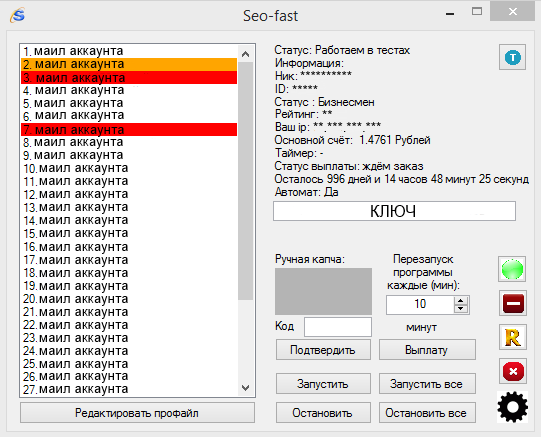This screenshot has width=541, height=437.
Task: Select list row 12. маил аккаунта
Action: pos(129,194)
